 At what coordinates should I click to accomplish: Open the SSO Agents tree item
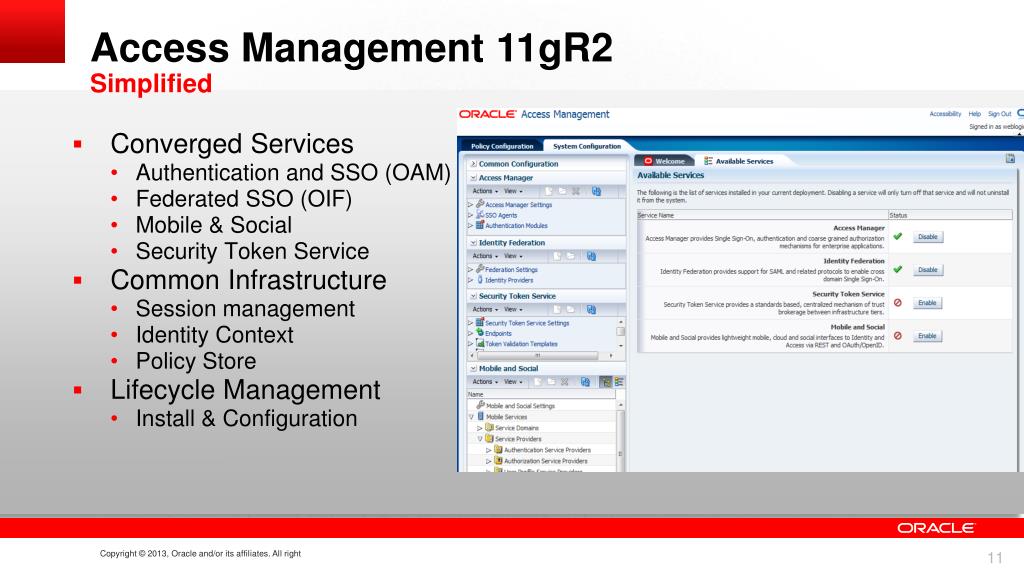click(501, 215)
